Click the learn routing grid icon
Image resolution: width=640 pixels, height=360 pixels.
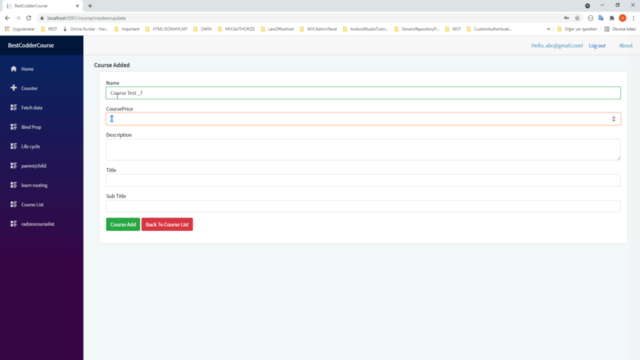click(x=13, y=185)
